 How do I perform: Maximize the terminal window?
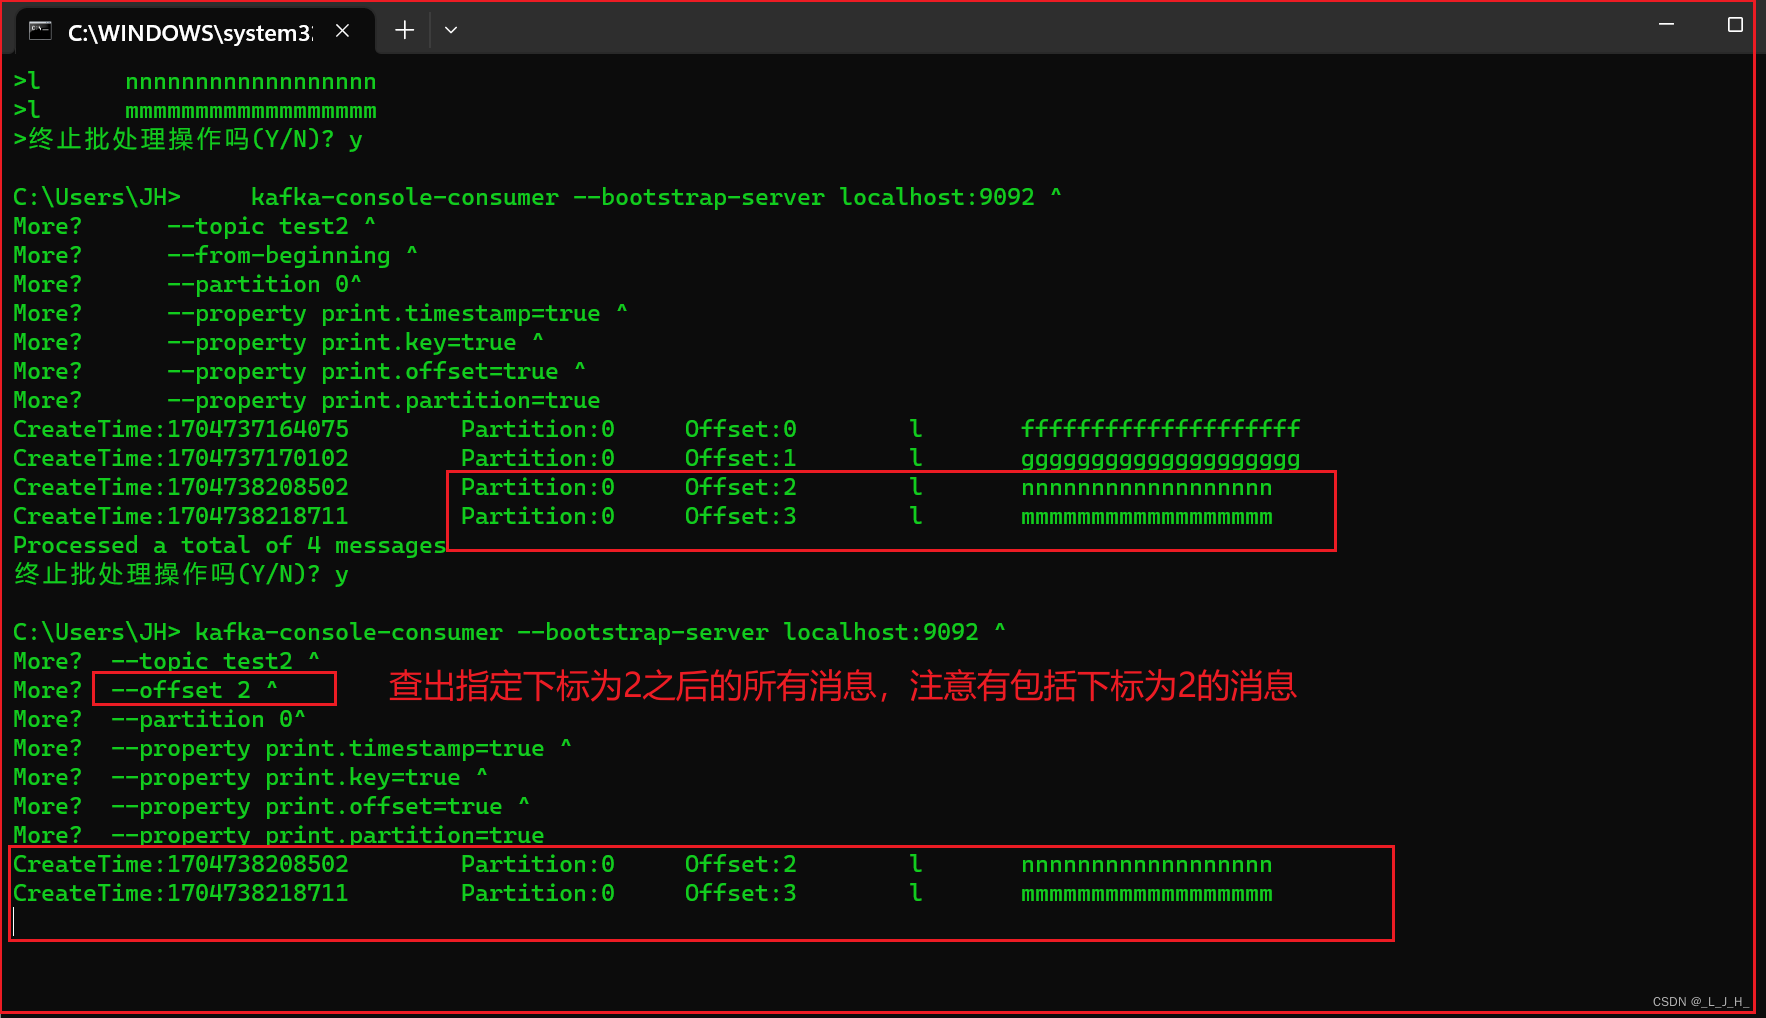[x=1735, y=24]
